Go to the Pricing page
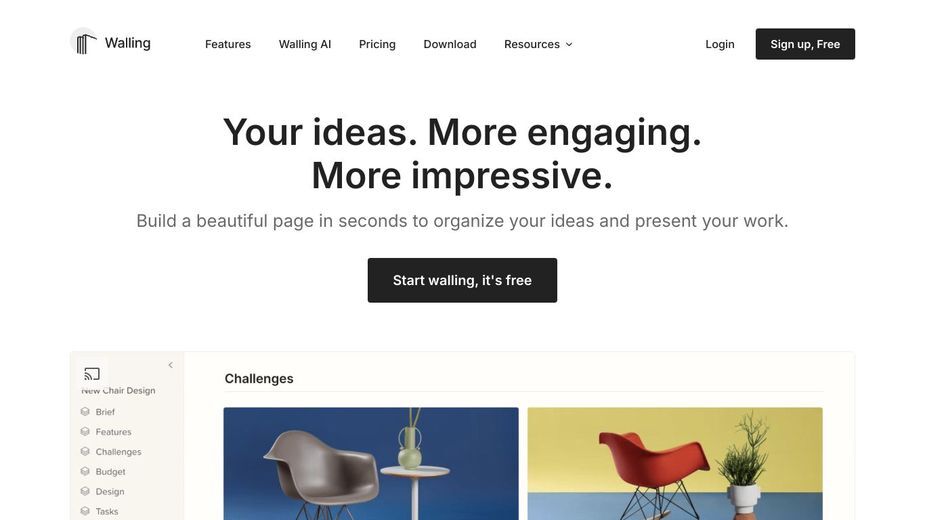This screenshot has height=520, width=925. tap(377, 44)
